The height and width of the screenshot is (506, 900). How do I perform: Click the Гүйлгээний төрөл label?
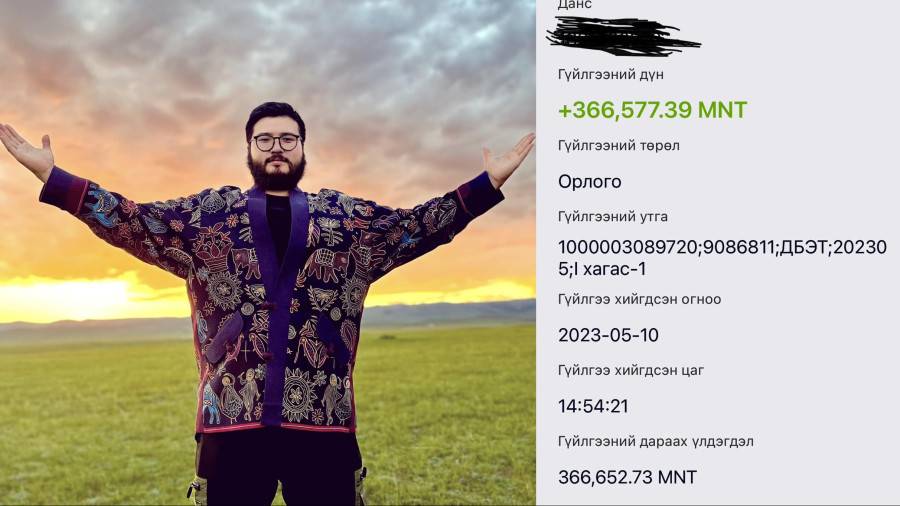(x=619, y=146)
